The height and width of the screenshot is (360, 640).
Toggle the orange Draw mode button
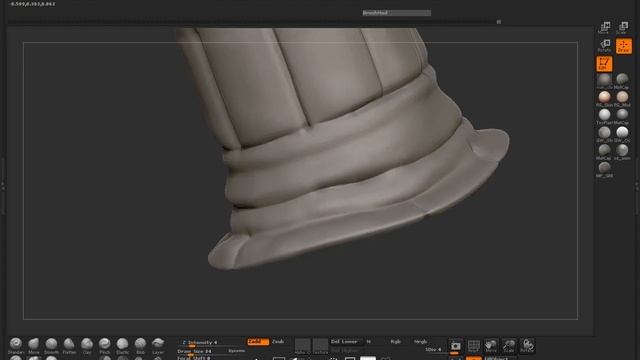coord(623,46)
